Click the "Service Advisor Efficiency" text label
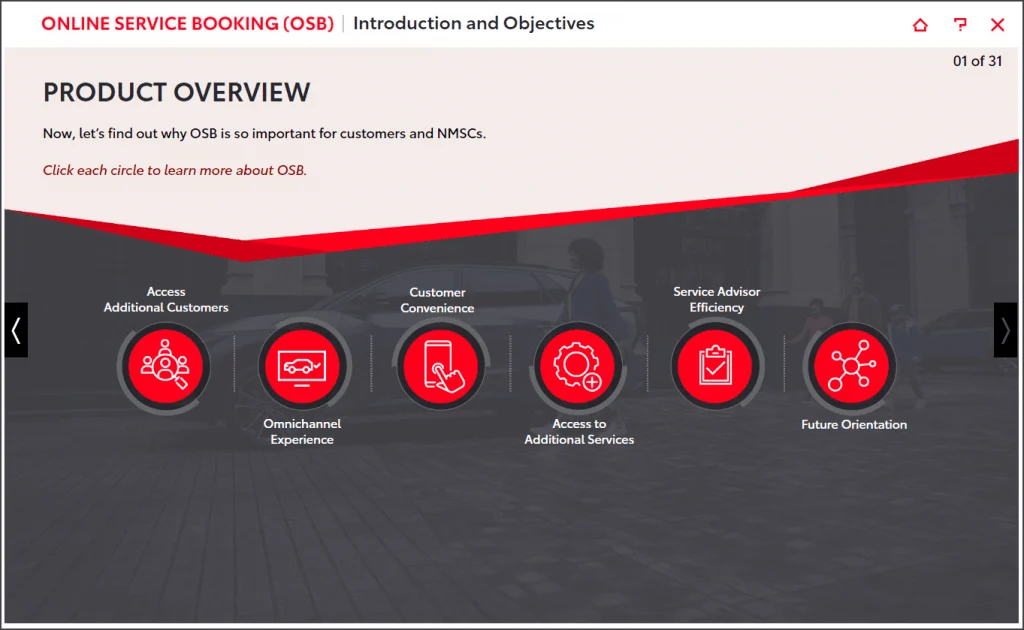The height and width of the screenshot is (630, 1024). 716,300
